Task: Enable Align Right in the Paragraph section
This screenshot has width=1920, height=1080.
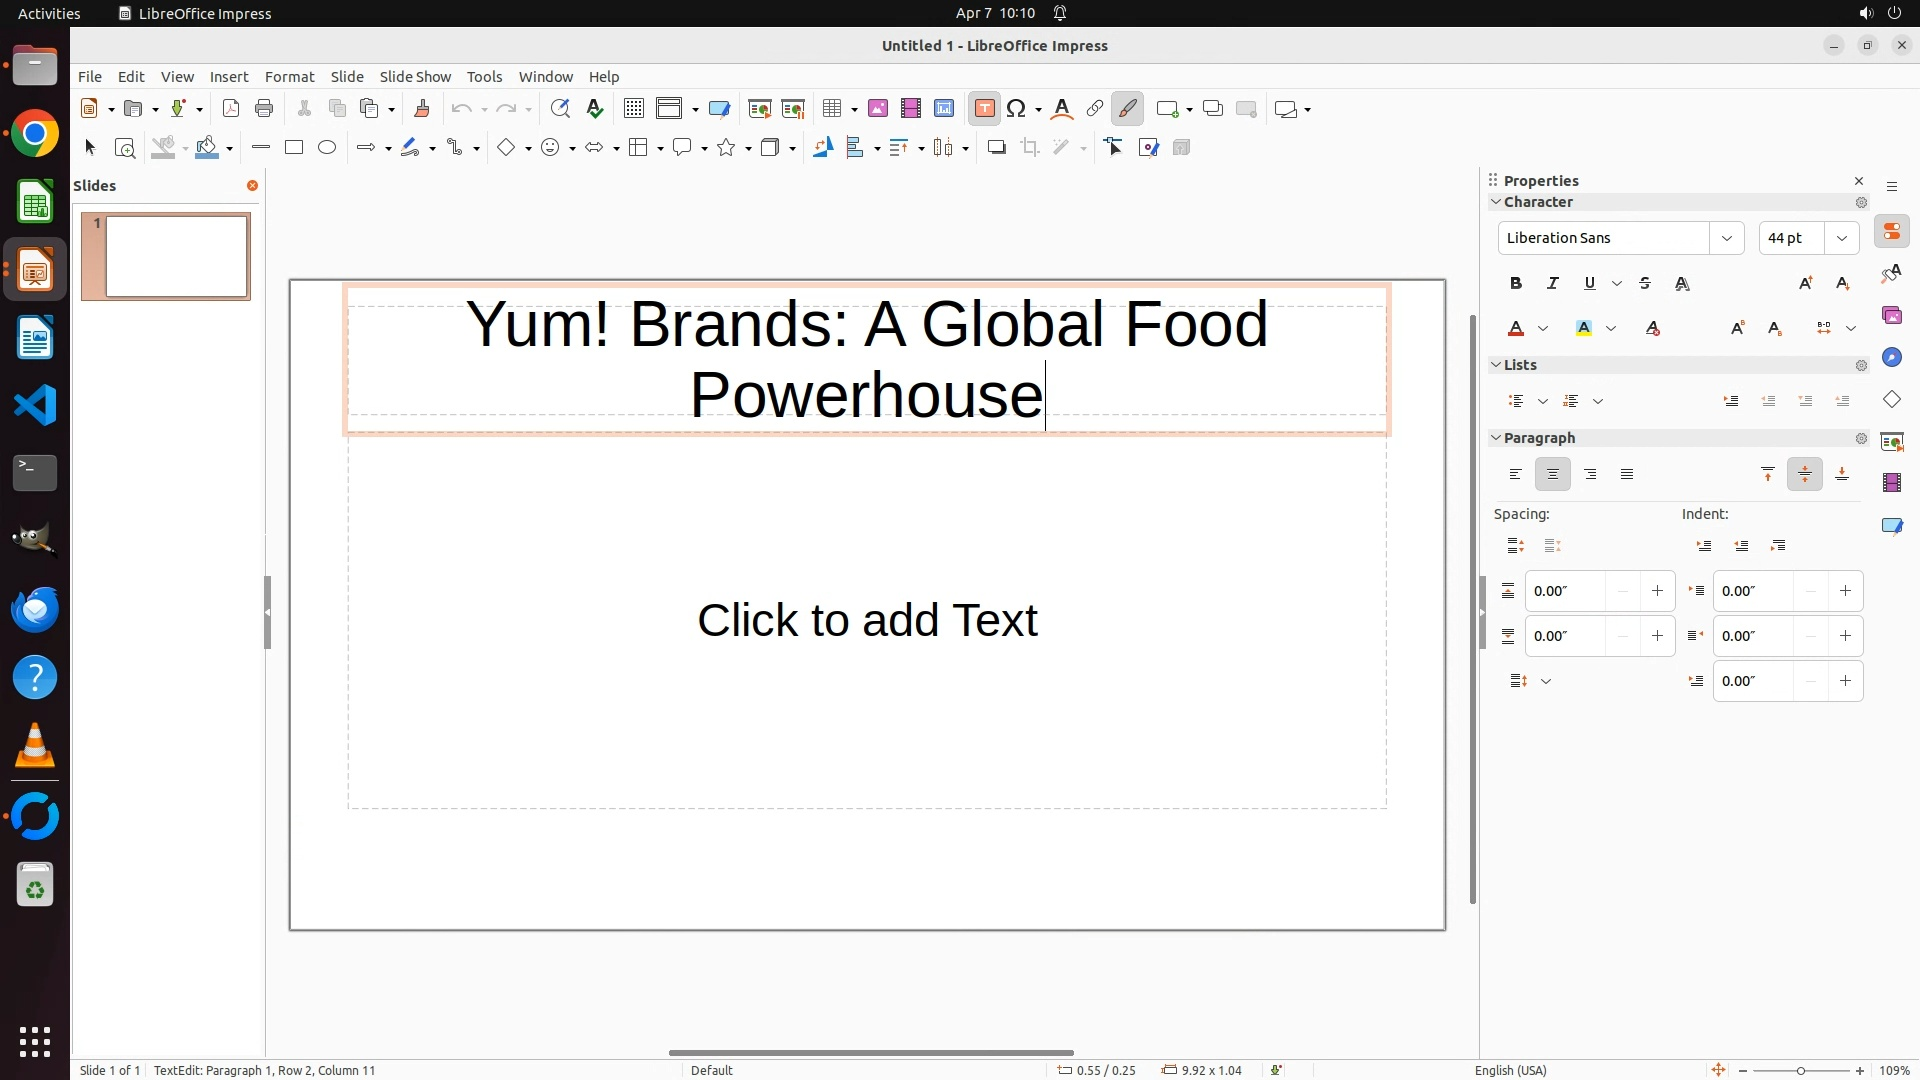Action: tap(1590, 475)
